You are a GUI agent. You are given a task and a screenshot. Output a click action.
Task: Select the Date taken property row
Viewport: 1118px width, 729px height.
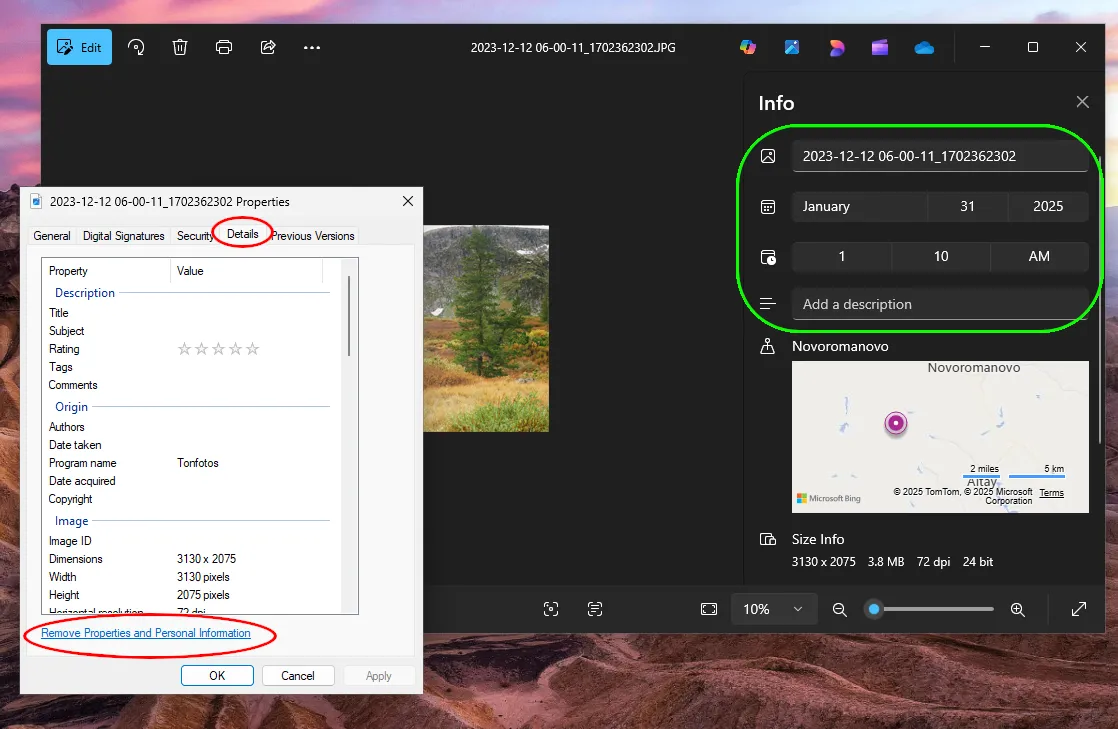[191, 444]
